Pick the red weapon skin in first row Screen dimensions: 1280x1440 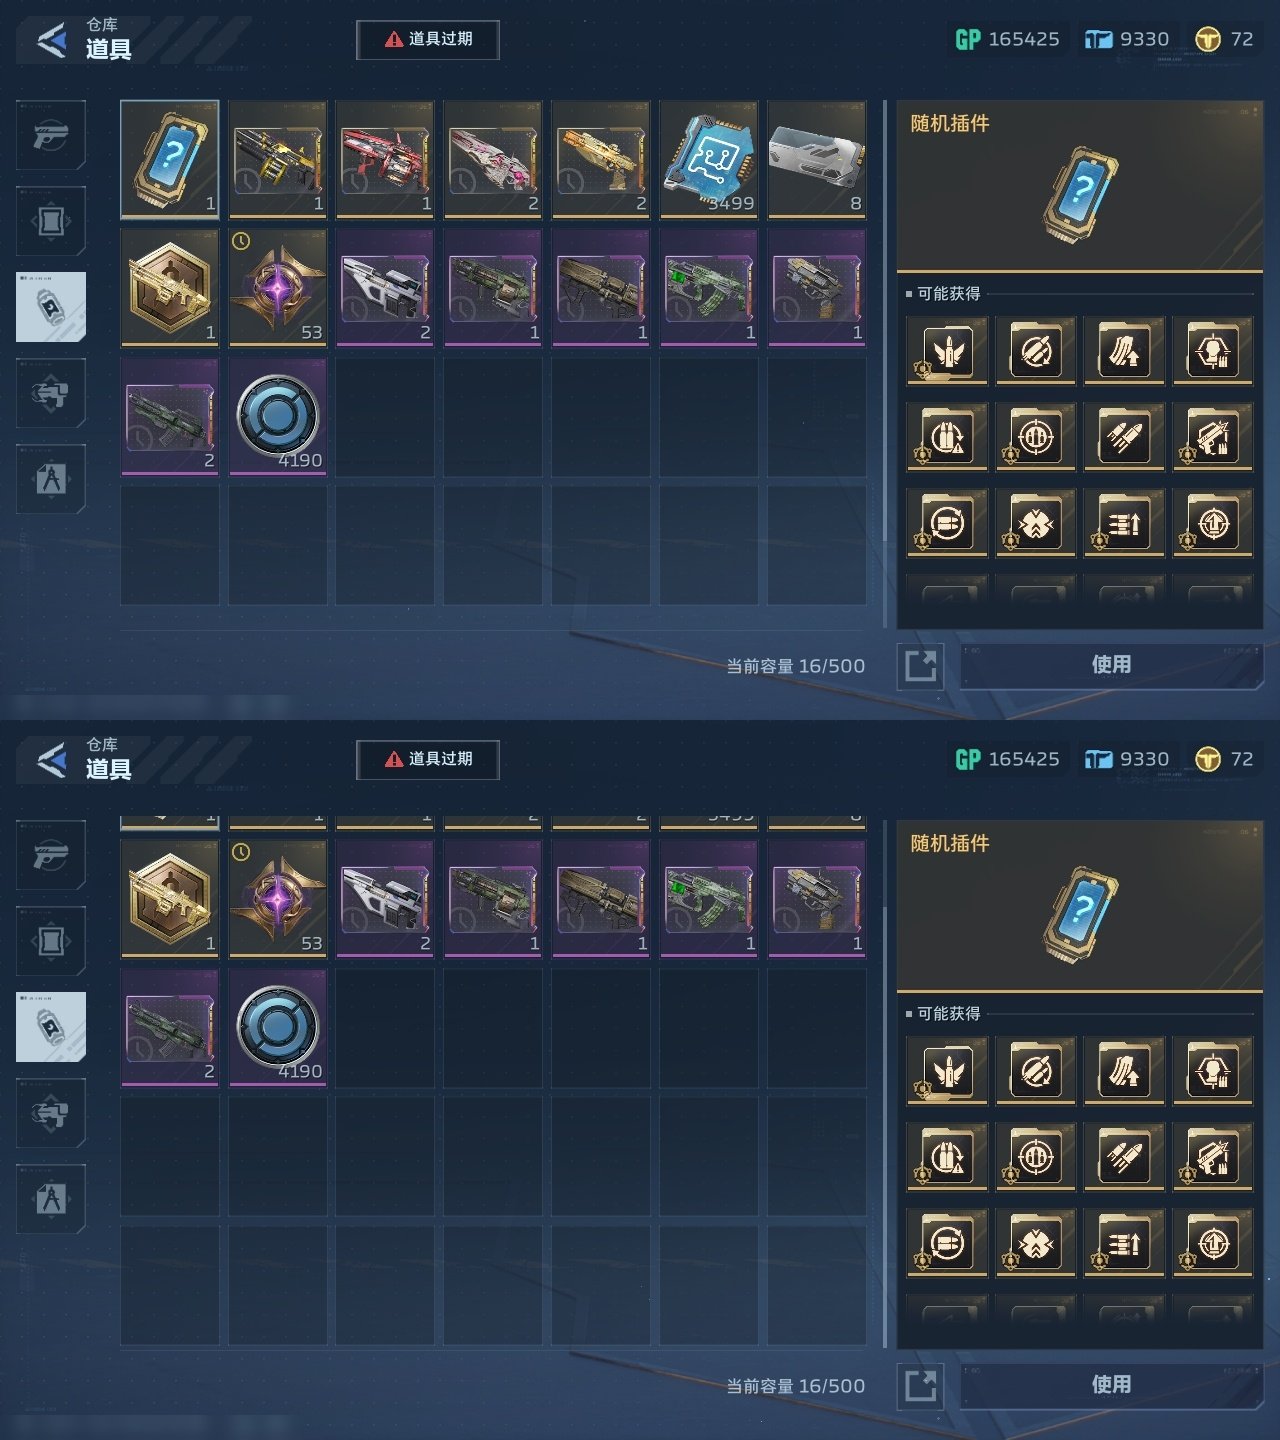pyautogui.click(x=385, y=159)
